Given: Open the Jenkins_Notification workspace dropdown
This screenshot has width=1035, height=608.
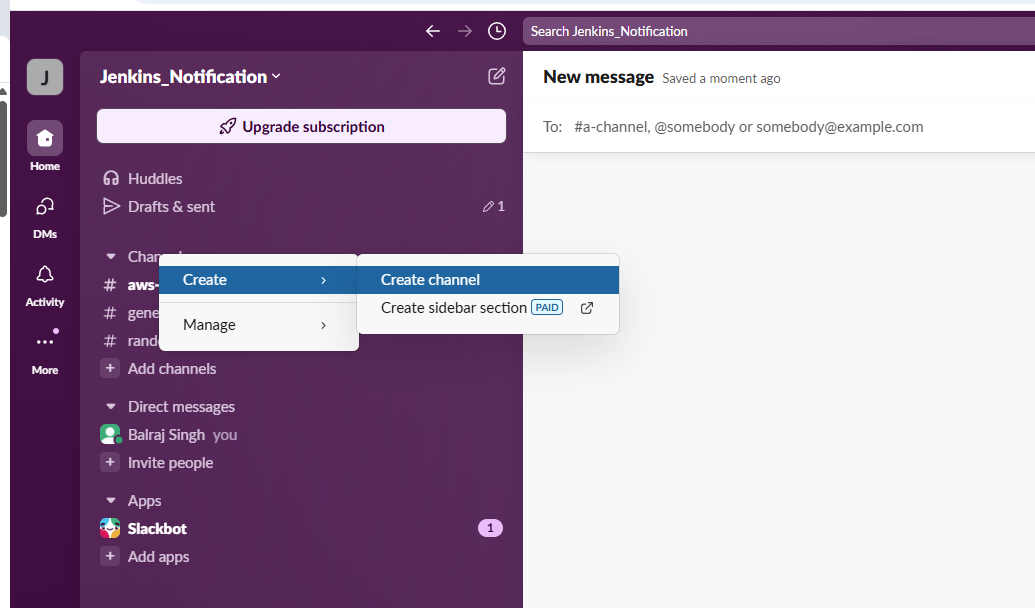Looking at the screenshot, I should point(190,77).
